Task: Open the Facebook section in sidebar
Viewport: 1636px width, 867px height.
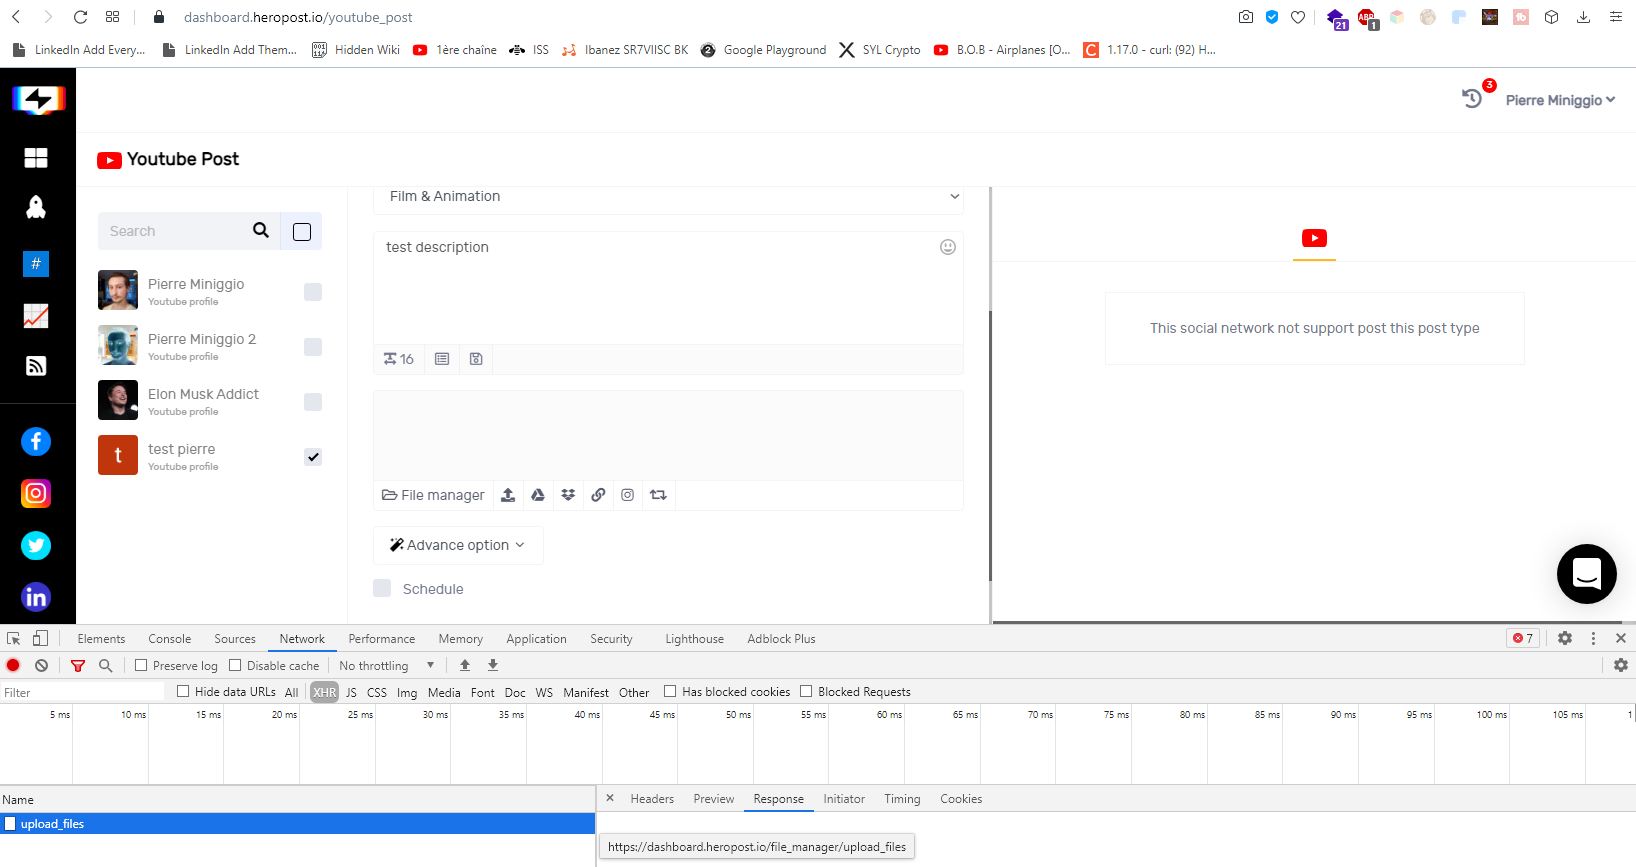Action: click(x=36, y=442)
